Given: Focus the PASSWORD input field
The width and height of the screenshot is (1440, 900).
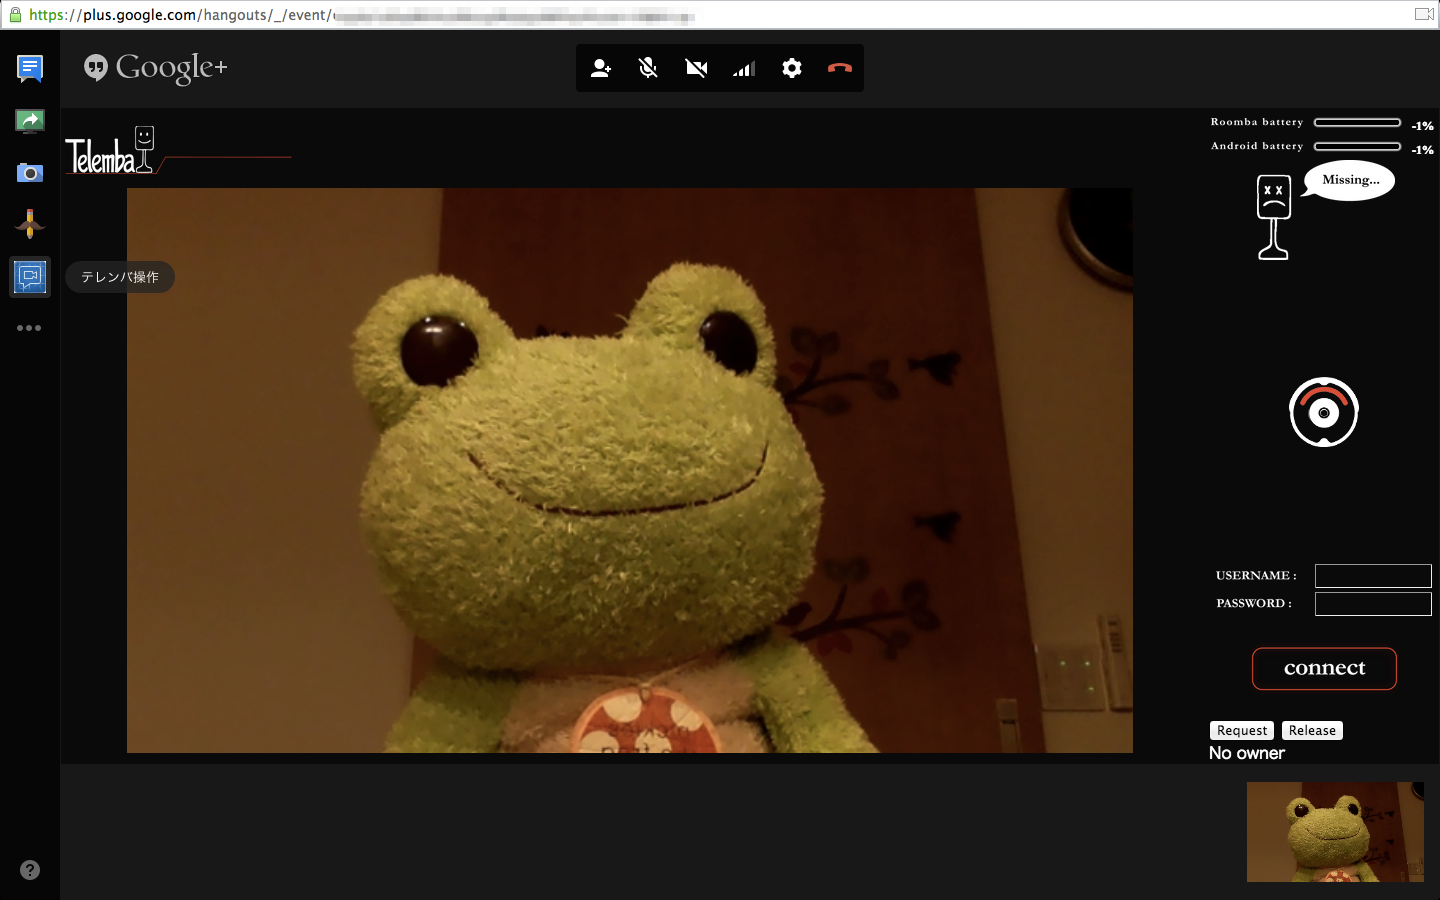Looking at the screenshot, I should tap(1373, 604).
